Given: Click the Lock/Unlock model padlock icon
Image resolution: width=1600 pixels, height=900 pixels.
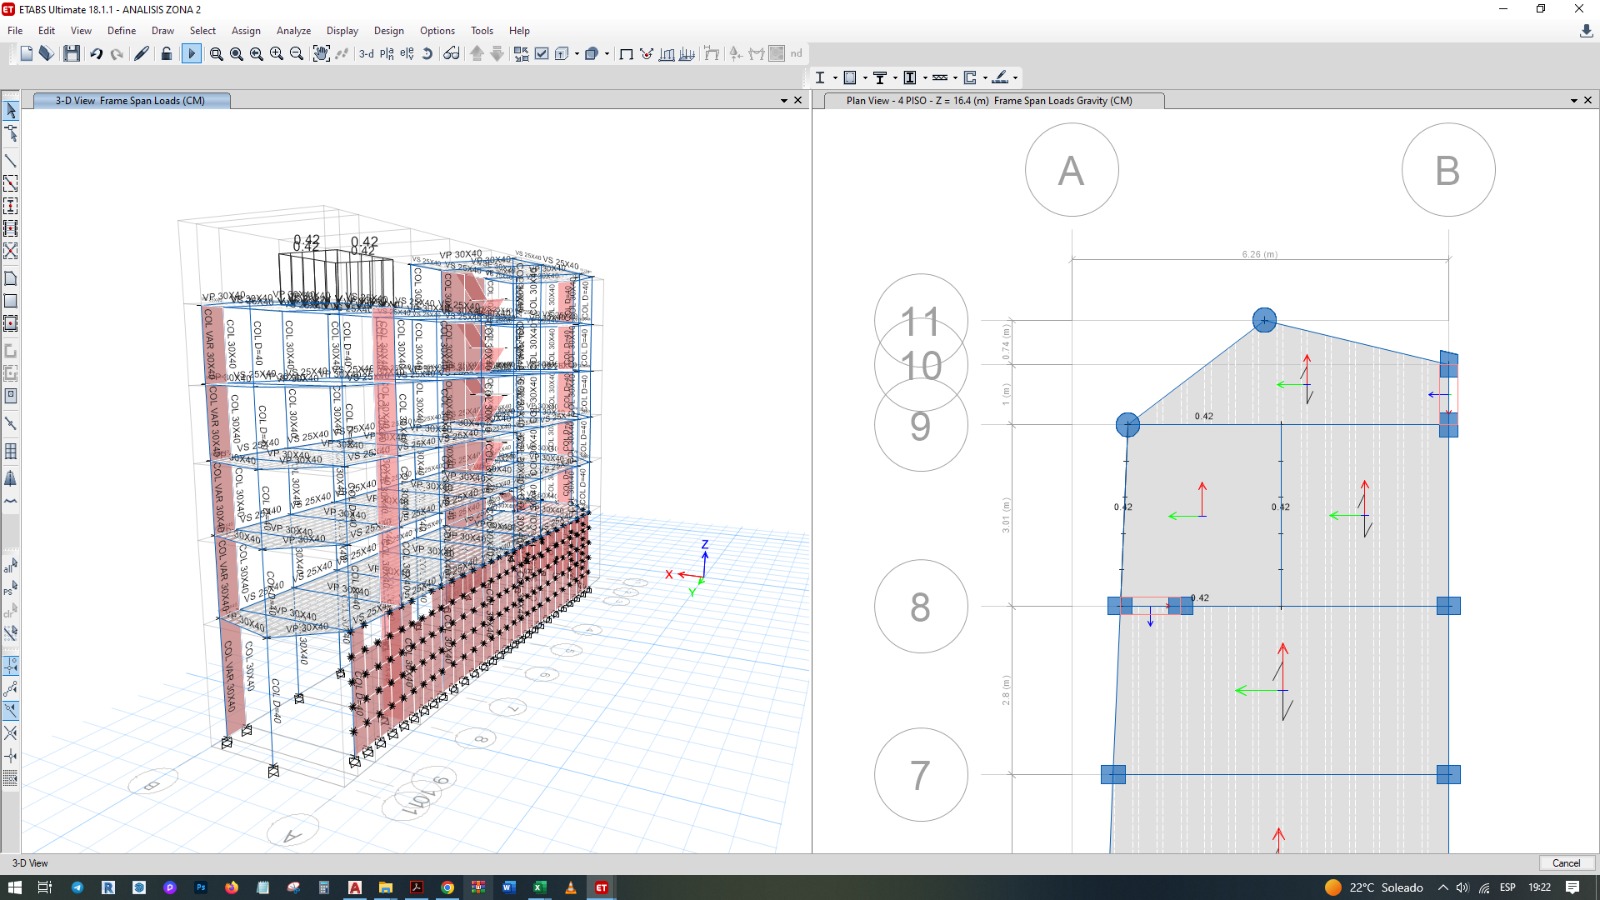Looking at the screenshot, I should [x=166, y=54].
